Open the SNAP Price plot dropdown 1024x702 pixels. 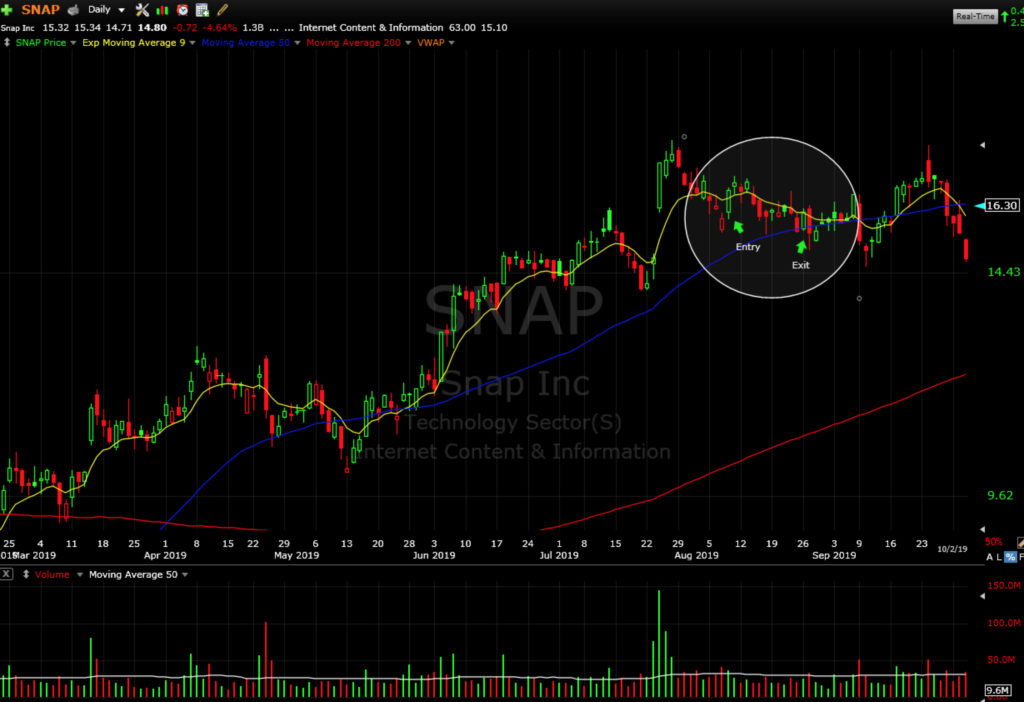(x=73, y=42)
